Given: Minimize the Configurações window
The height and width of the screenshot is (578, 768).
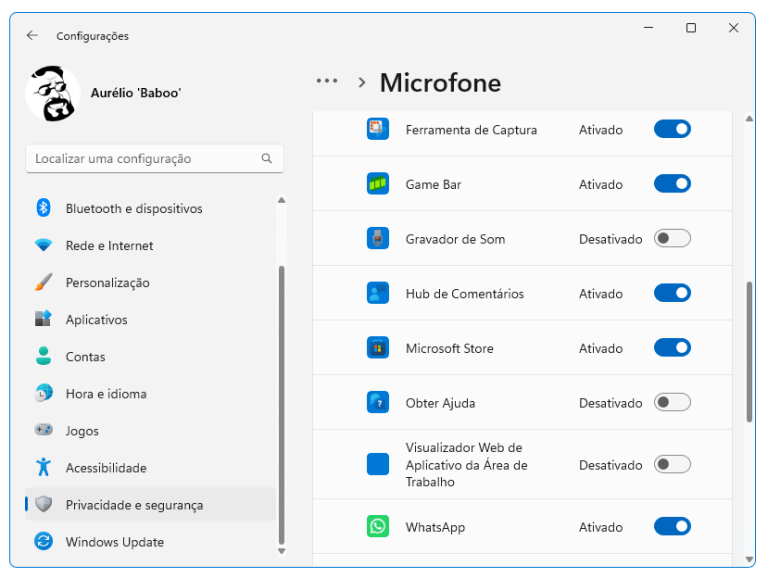Looking at the screenshot, I should pyautogui.click(x=648, y=28).
